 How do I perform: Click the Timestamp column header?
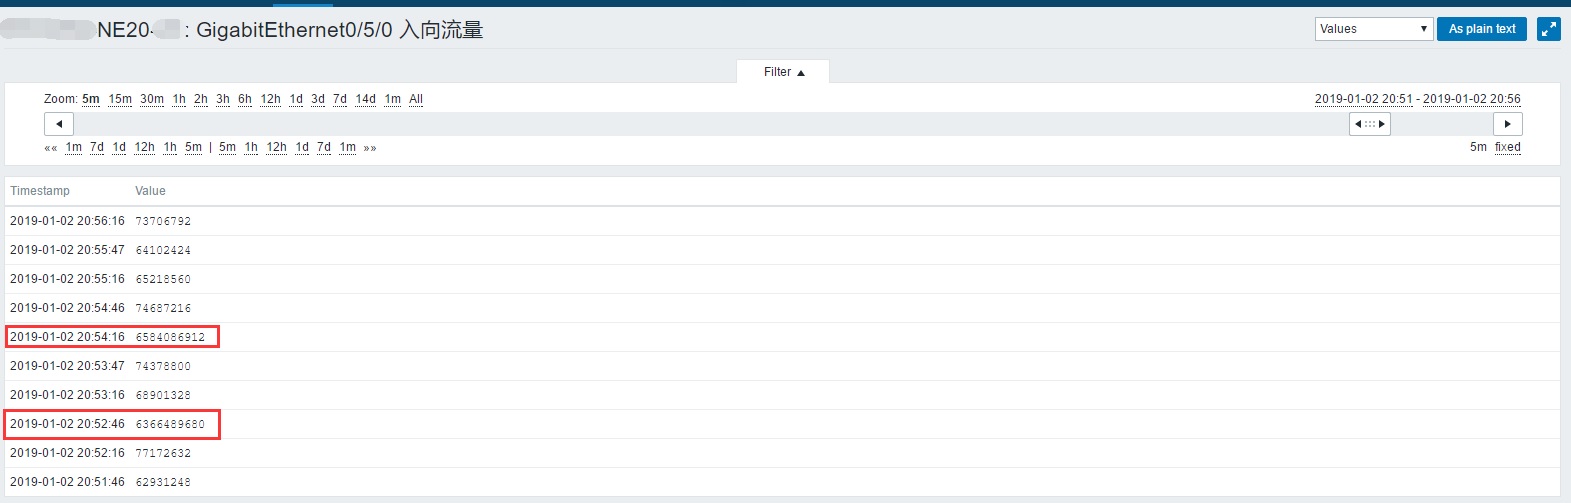click(40, 191)
